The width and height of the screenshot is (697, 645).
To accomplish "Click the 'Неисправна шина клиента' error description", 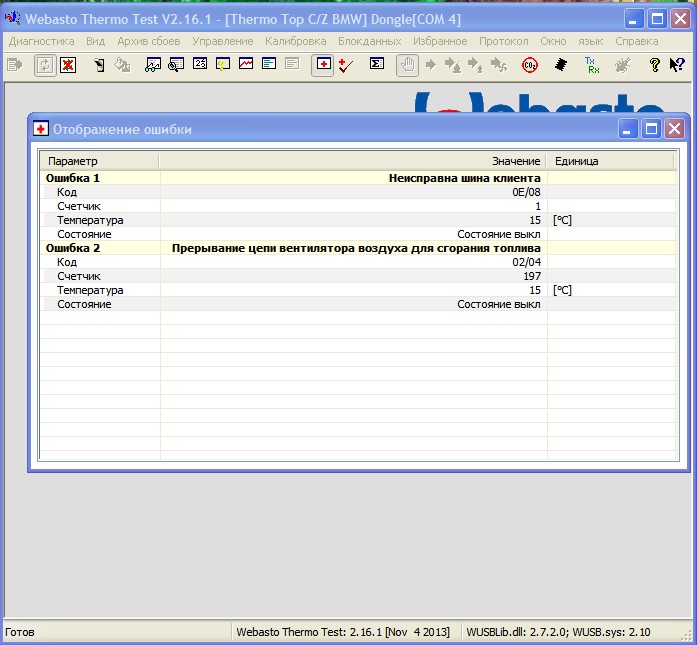I will (x=465, y=178).
